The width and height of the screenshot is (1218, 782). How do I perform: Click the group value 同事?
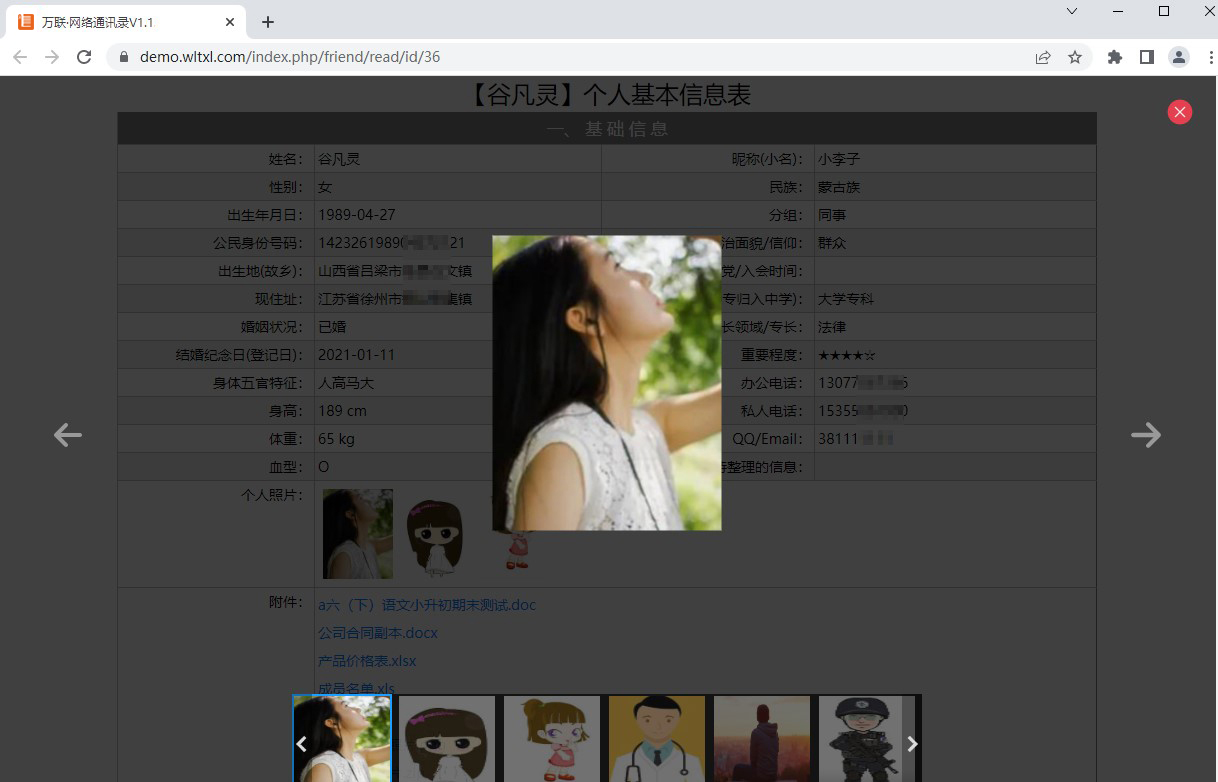pos(832,215)
